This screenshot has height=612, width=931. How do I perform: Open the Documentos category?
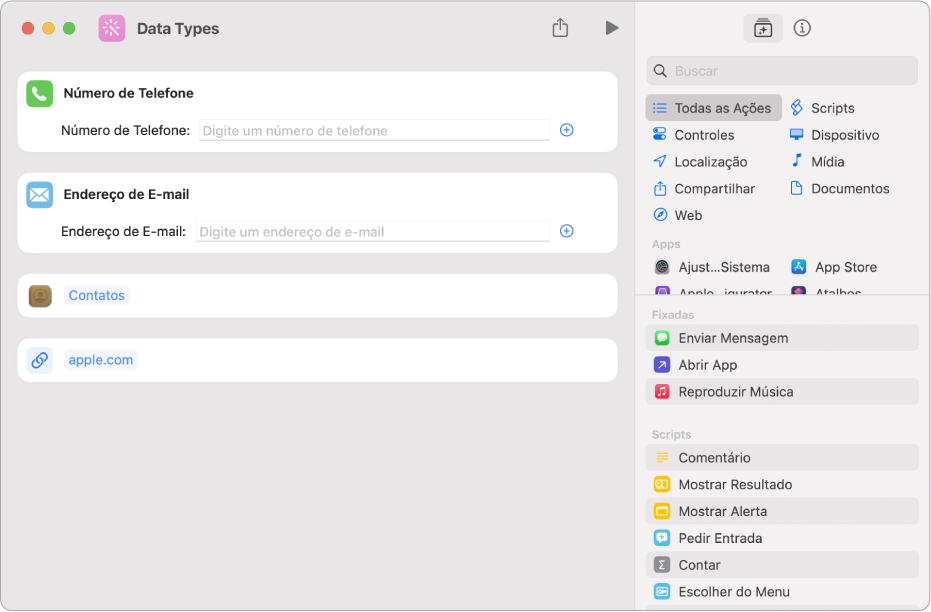click(840, 189)
